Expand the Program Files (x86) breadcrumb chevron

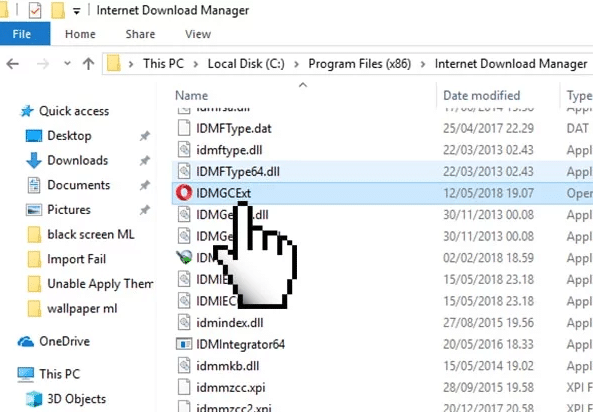click(423, 64)
